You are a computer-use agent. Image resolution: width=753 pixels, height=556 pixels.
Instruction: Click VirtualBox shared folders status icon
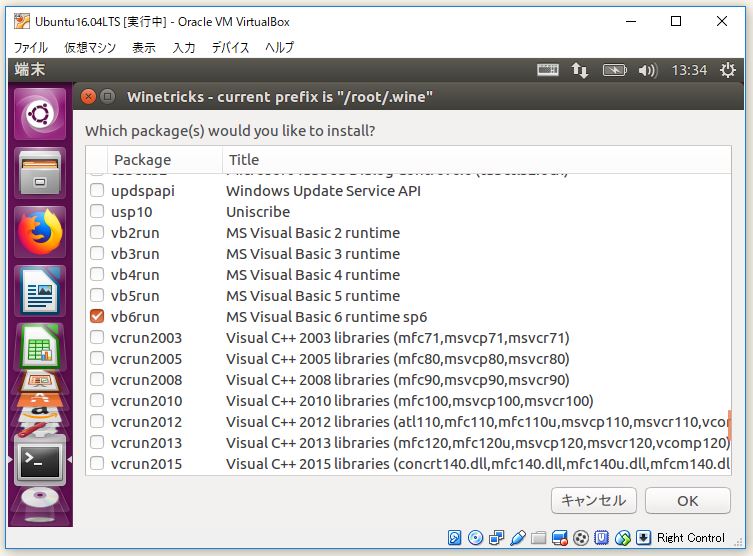click(538, 538)
